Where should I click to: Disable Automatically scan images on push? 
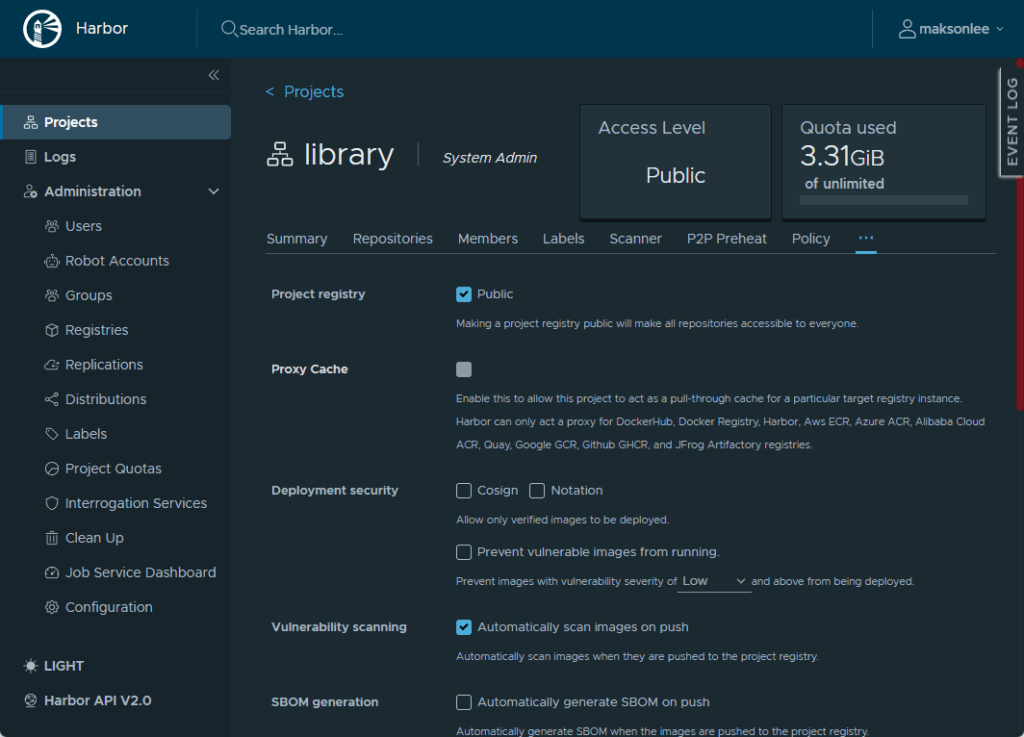tap(464, 627)
